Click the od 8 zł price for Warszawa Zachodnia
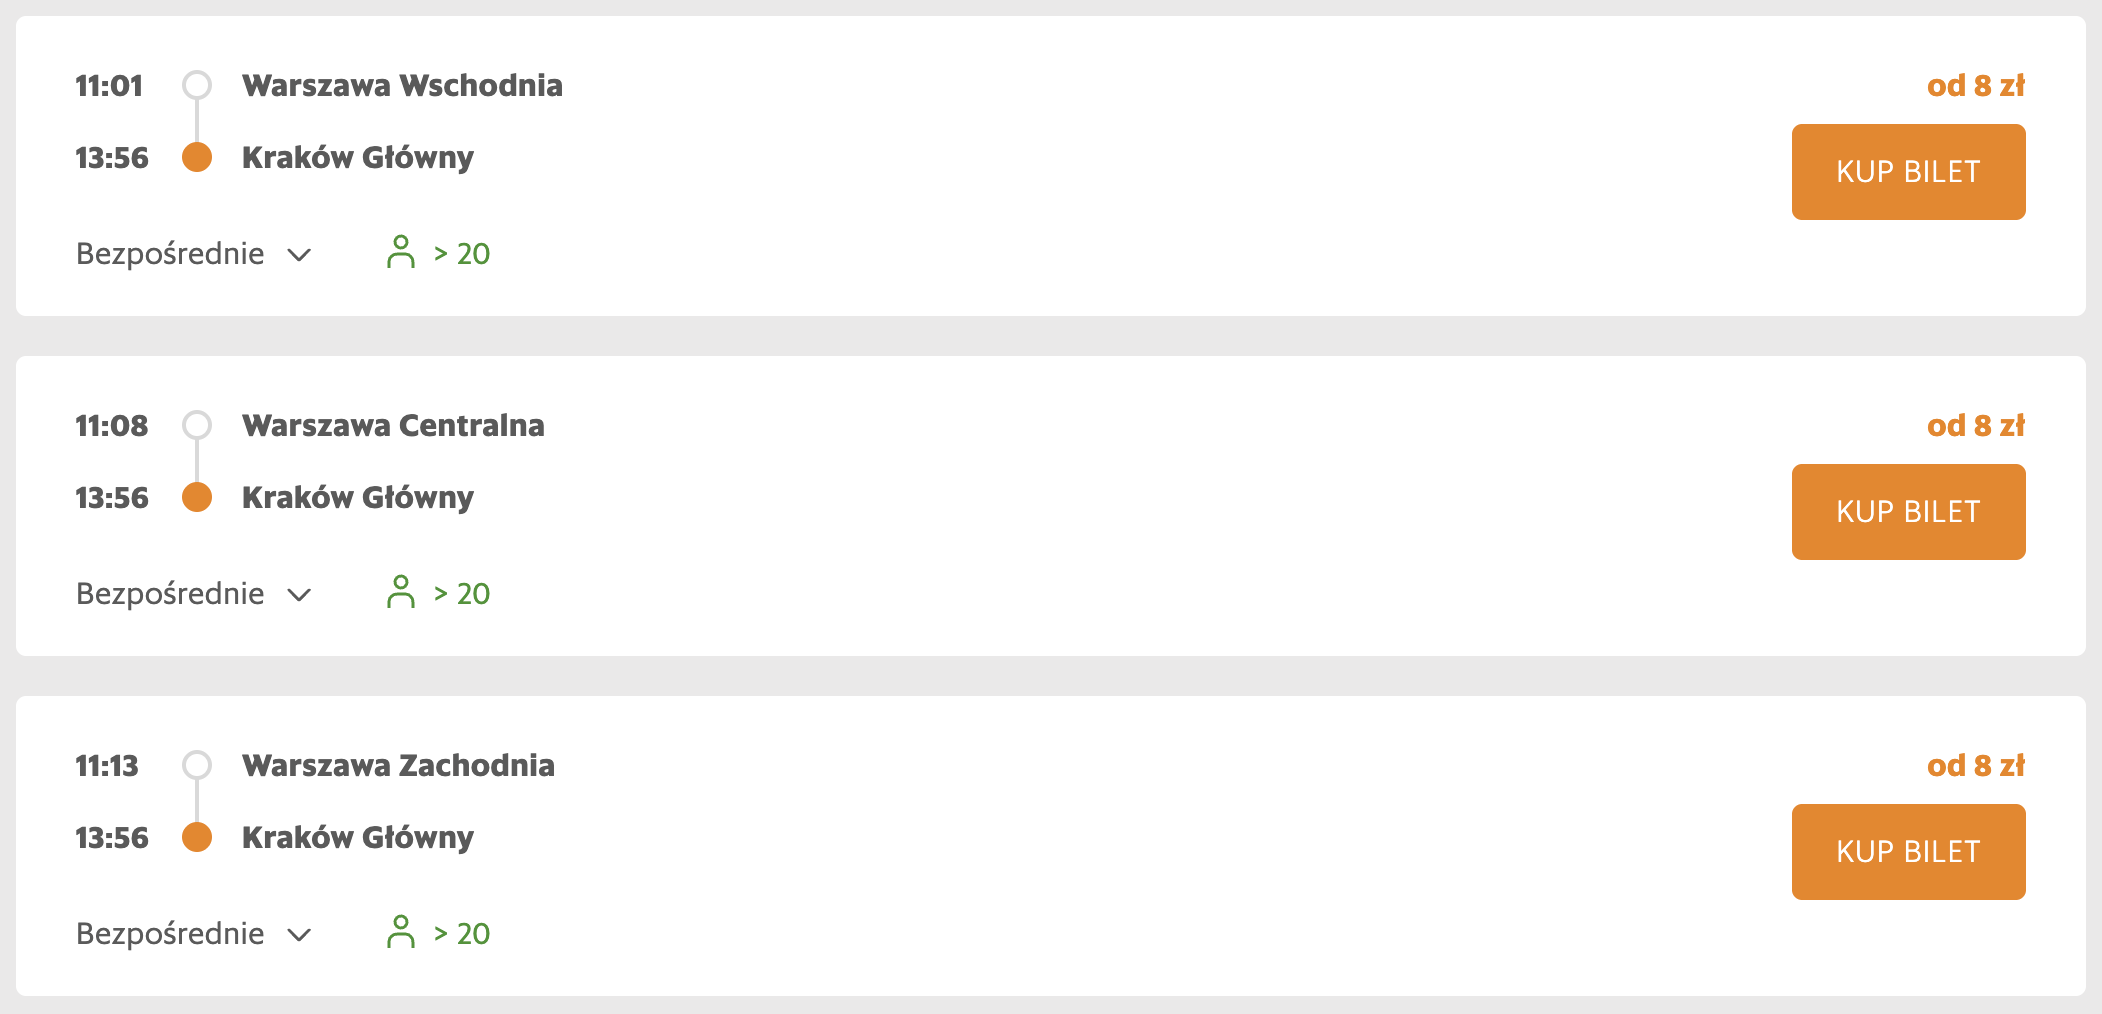Viewport: 2102px width, 1014px height. pos(1975,766)
